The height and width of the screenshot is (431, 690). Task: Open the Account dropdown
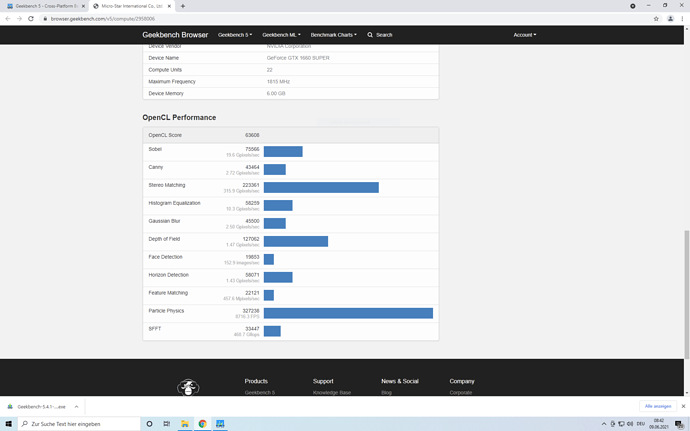tap(525, 35)
